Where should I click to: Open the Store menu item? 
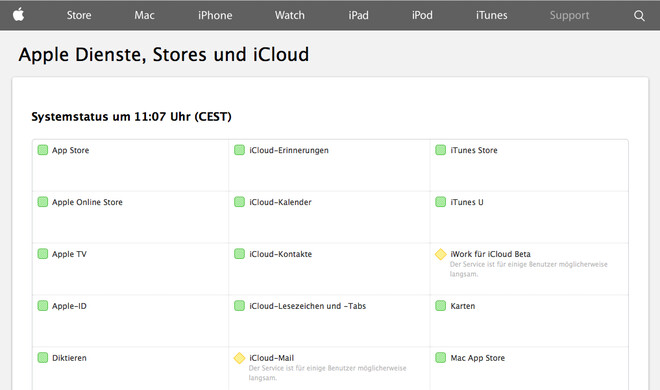point(79,15)
